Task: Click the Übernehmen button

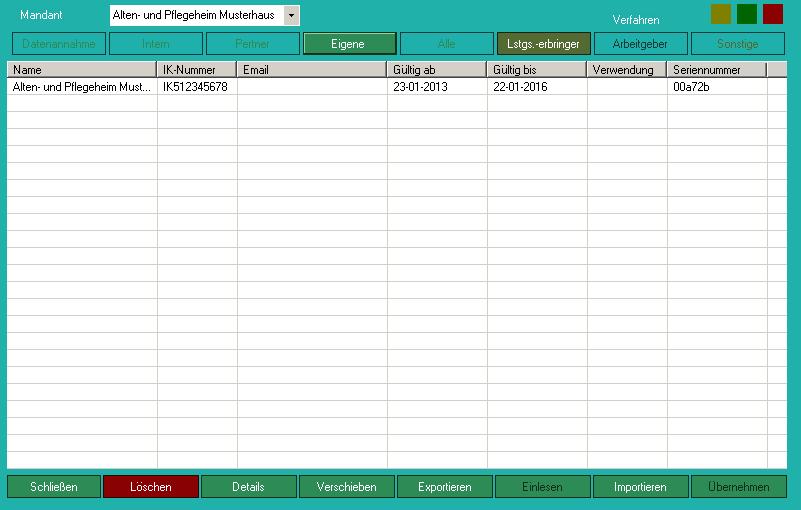Action: (x=739, y=486)
